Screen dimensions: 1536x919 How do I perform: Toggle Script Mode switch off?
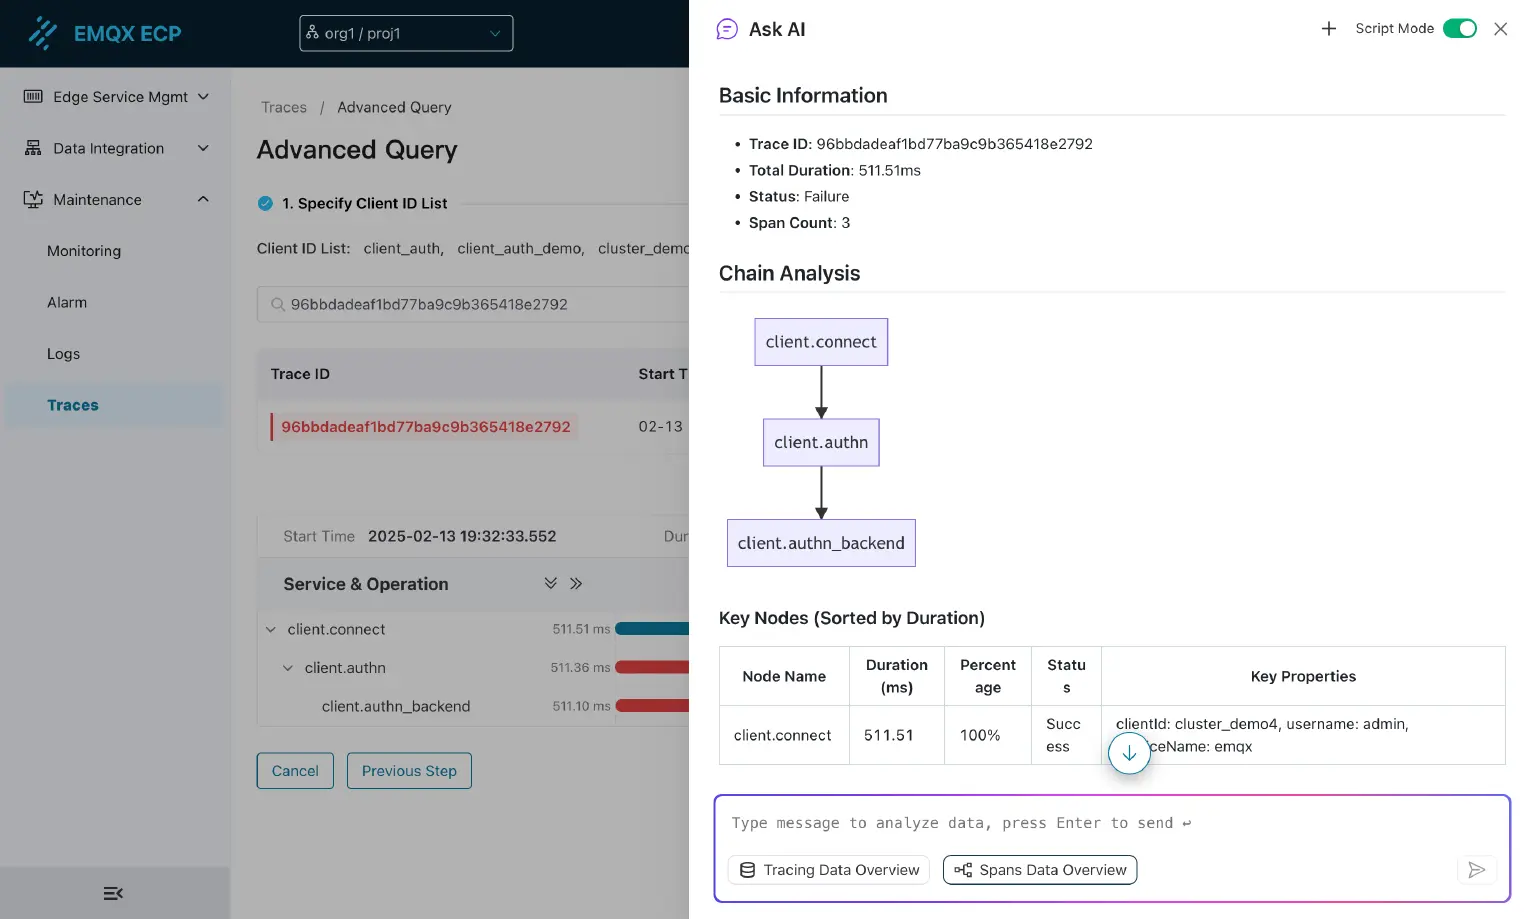[x=1459, y=29]
